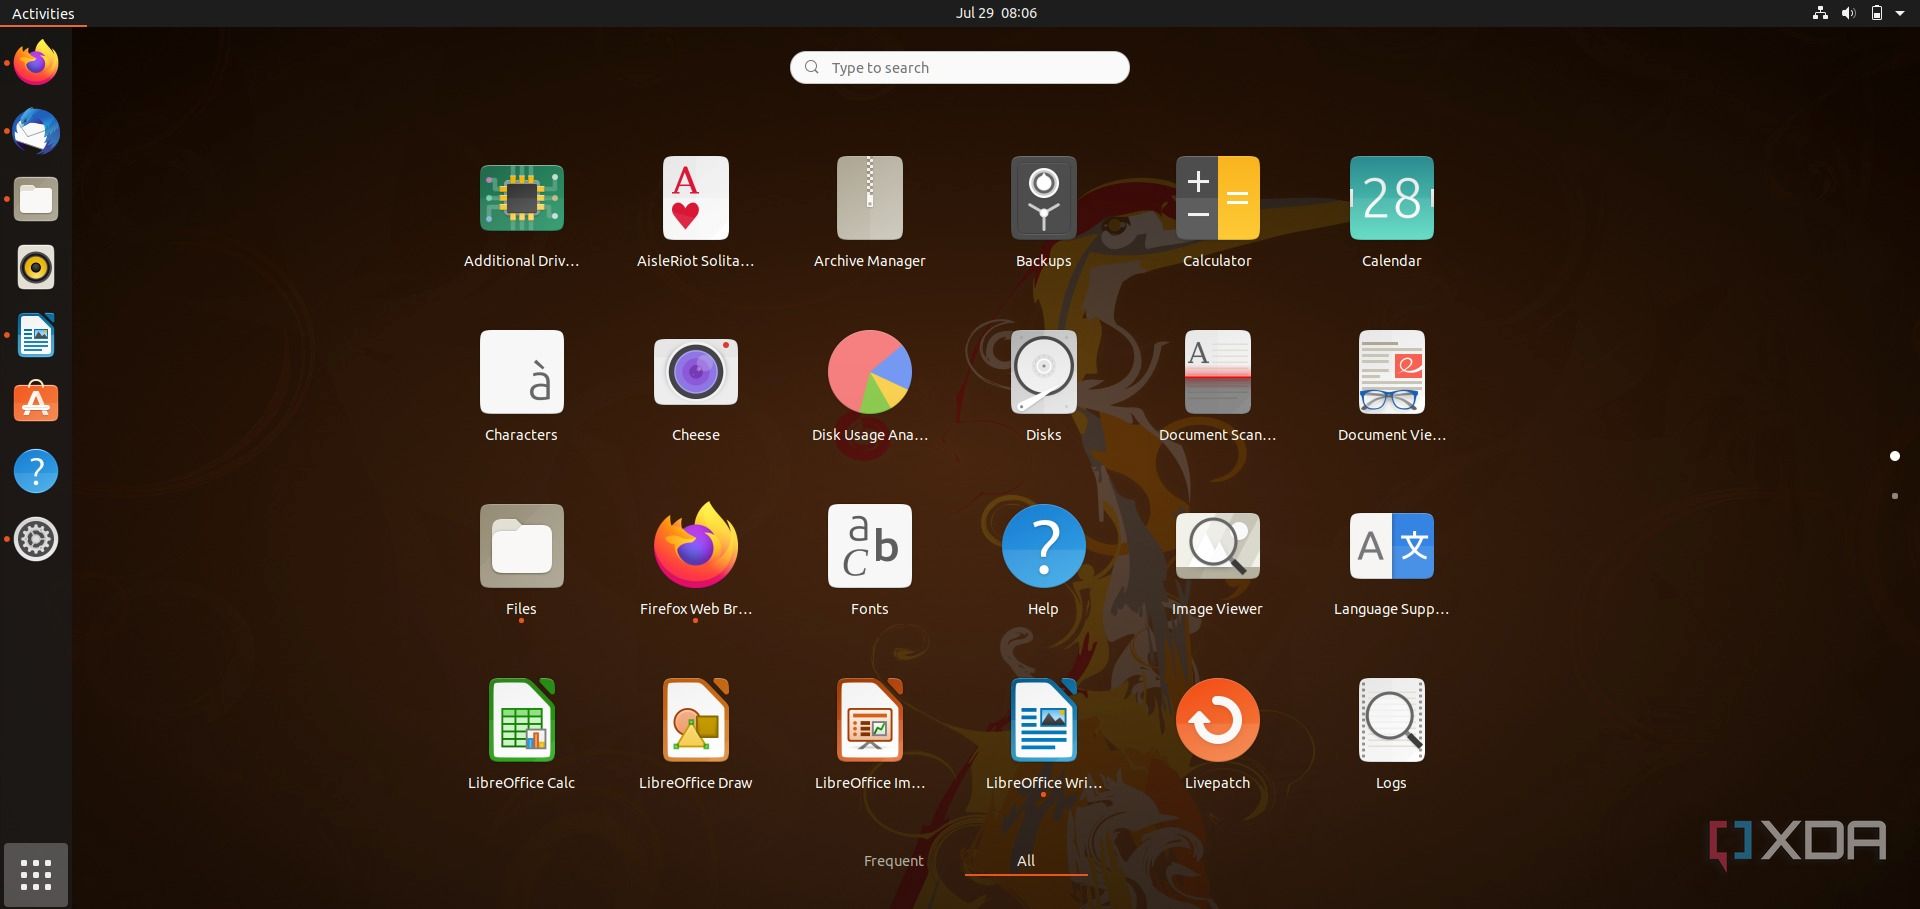Select the first app page dot
This screenshot has width=1920, height=909.
[1894, 456]
